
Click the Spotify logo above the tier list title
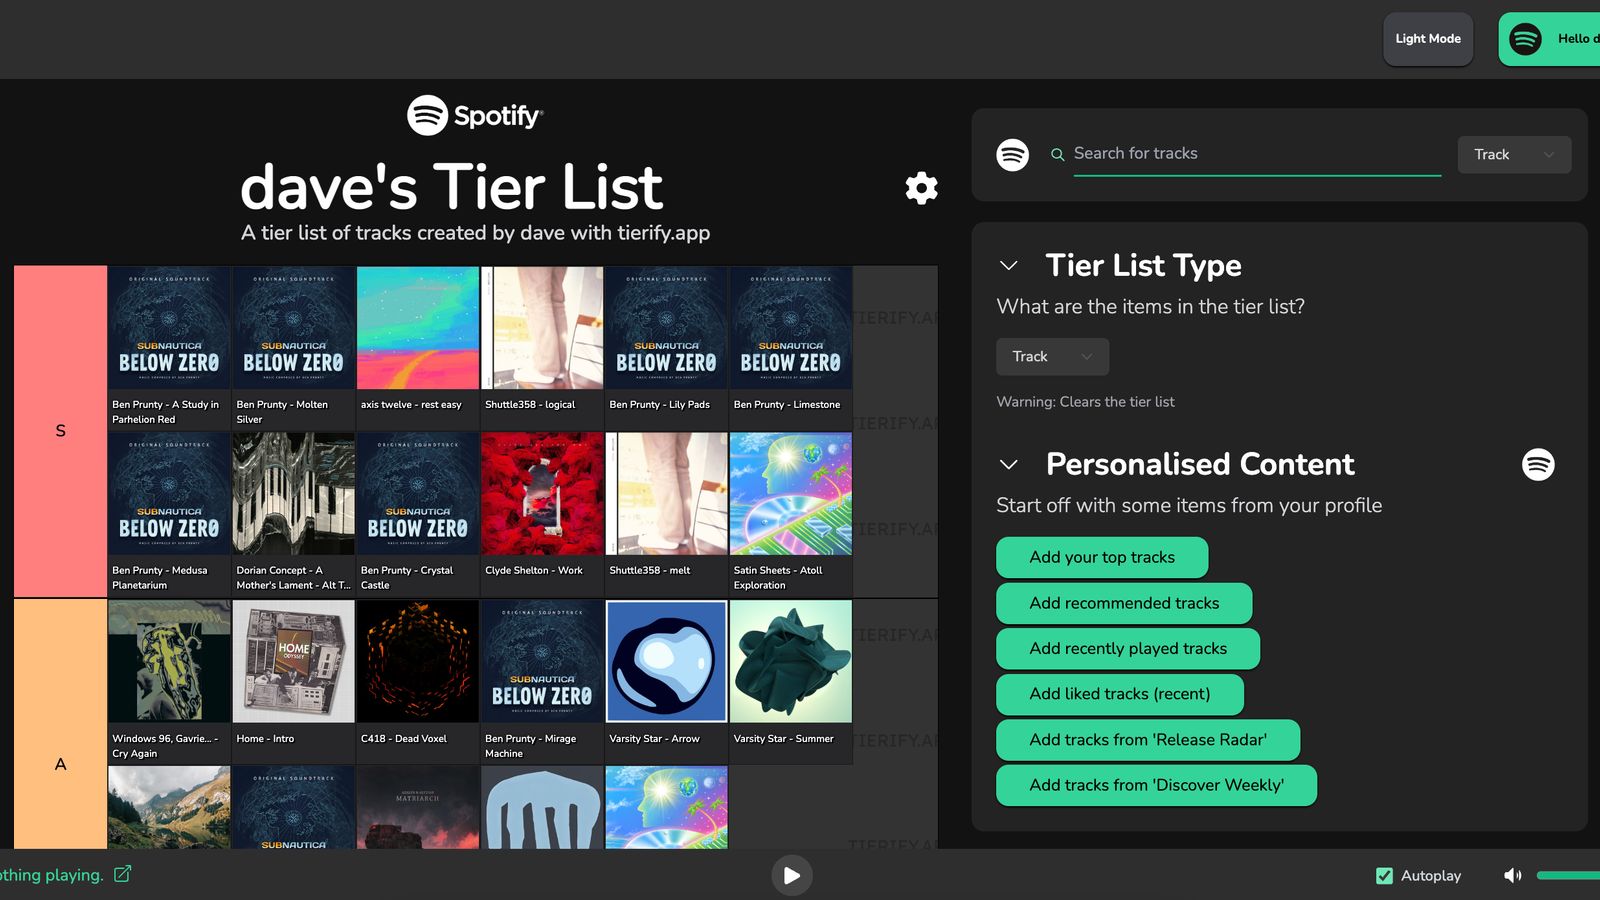point(428,115)
